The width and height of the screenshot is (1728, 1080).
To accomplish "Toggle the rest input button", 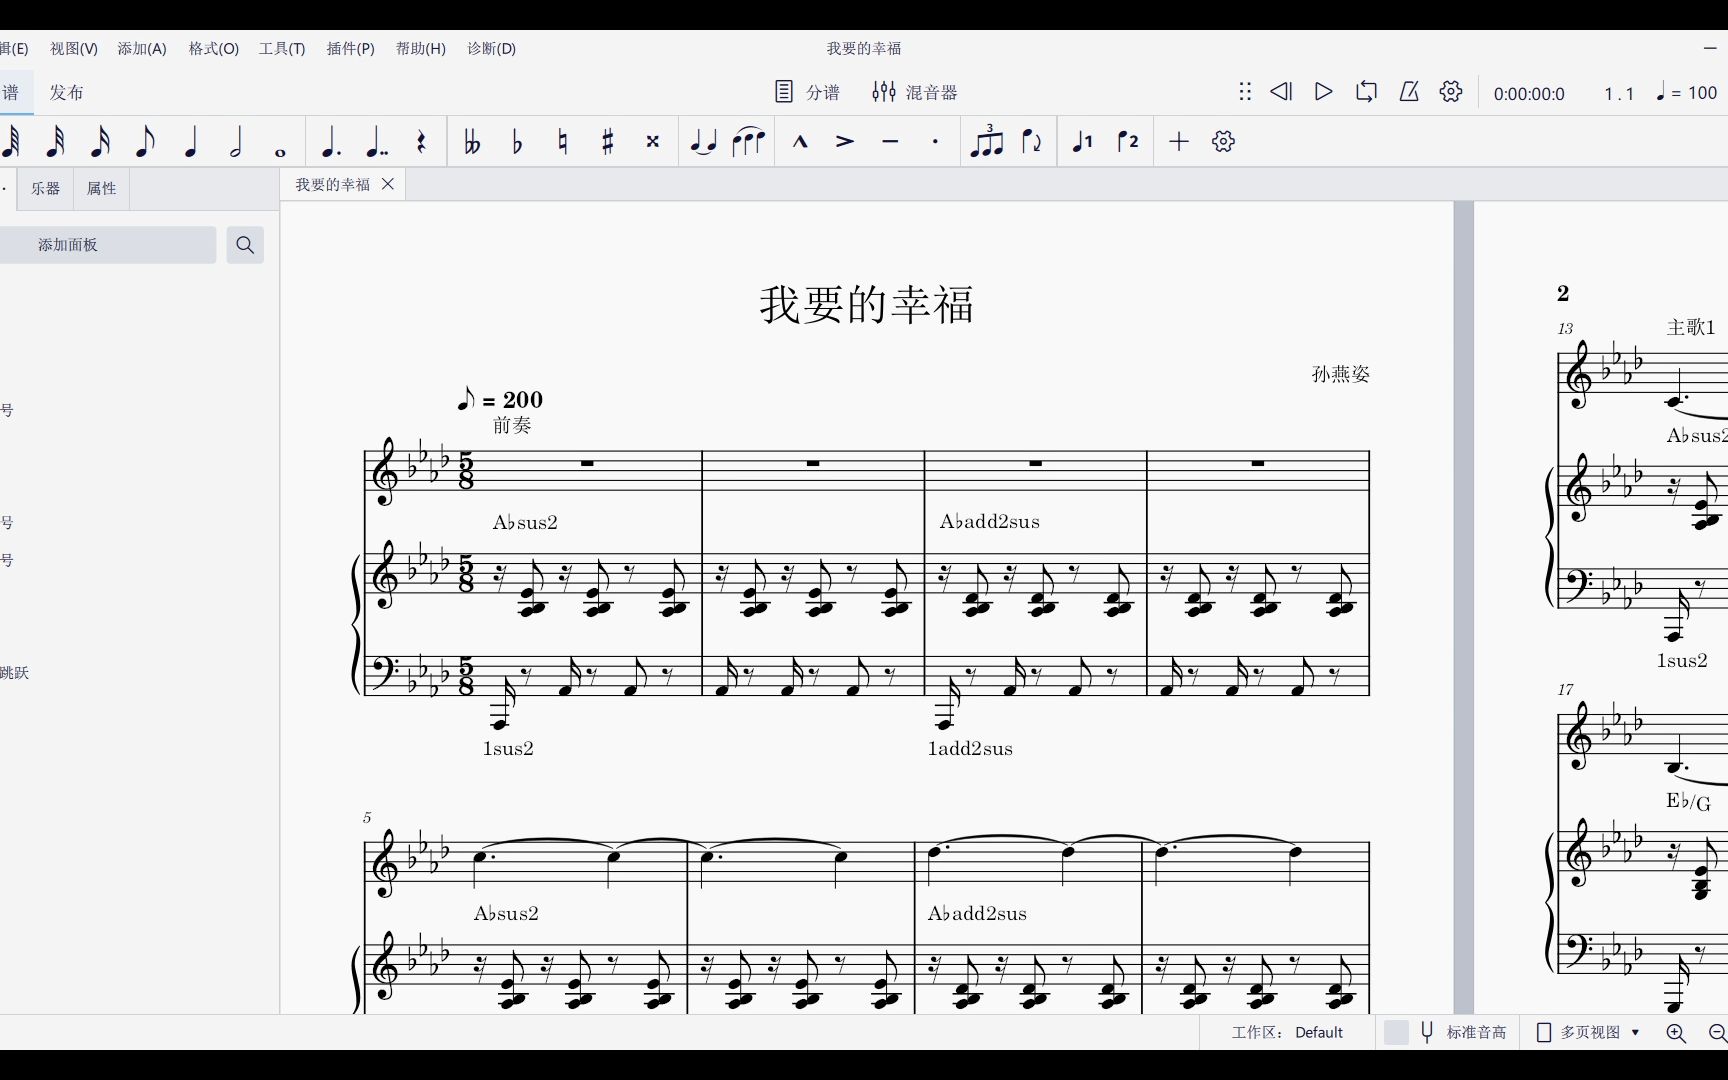I will pos(422,142).
